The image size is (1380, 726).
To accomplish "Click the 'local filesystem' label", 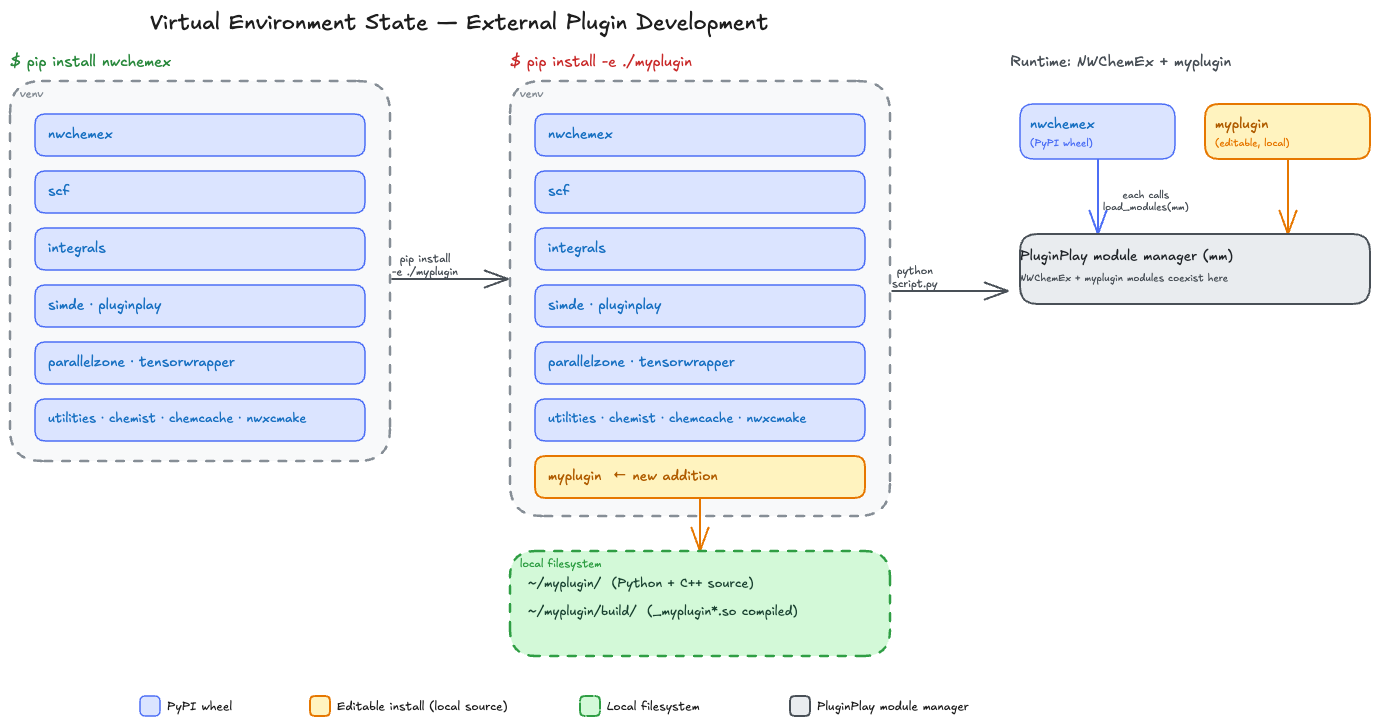I will coord(560,564).
